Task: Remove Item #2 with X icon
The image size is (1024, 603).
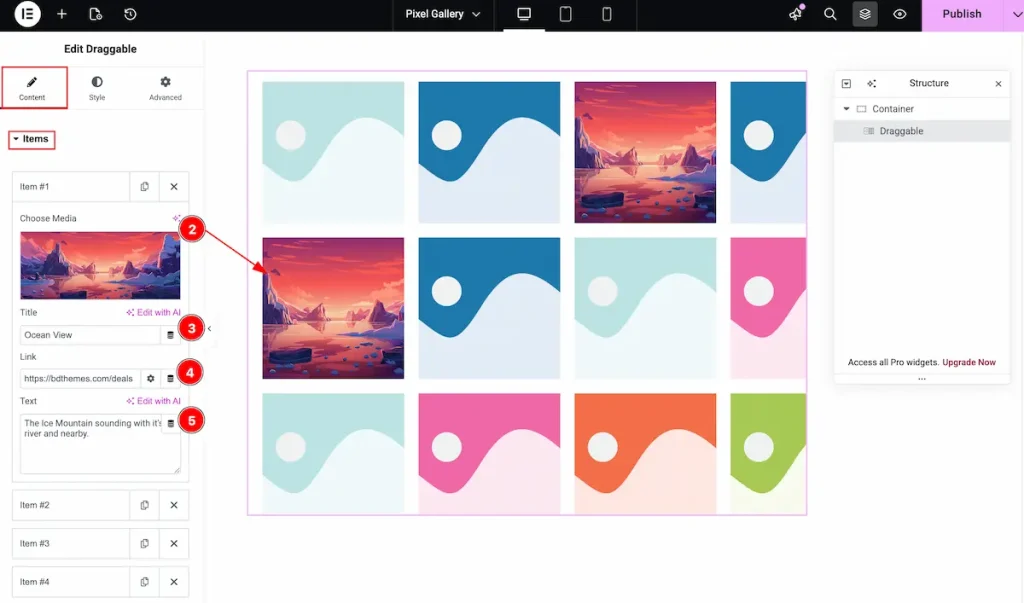Action: point(174,505)
